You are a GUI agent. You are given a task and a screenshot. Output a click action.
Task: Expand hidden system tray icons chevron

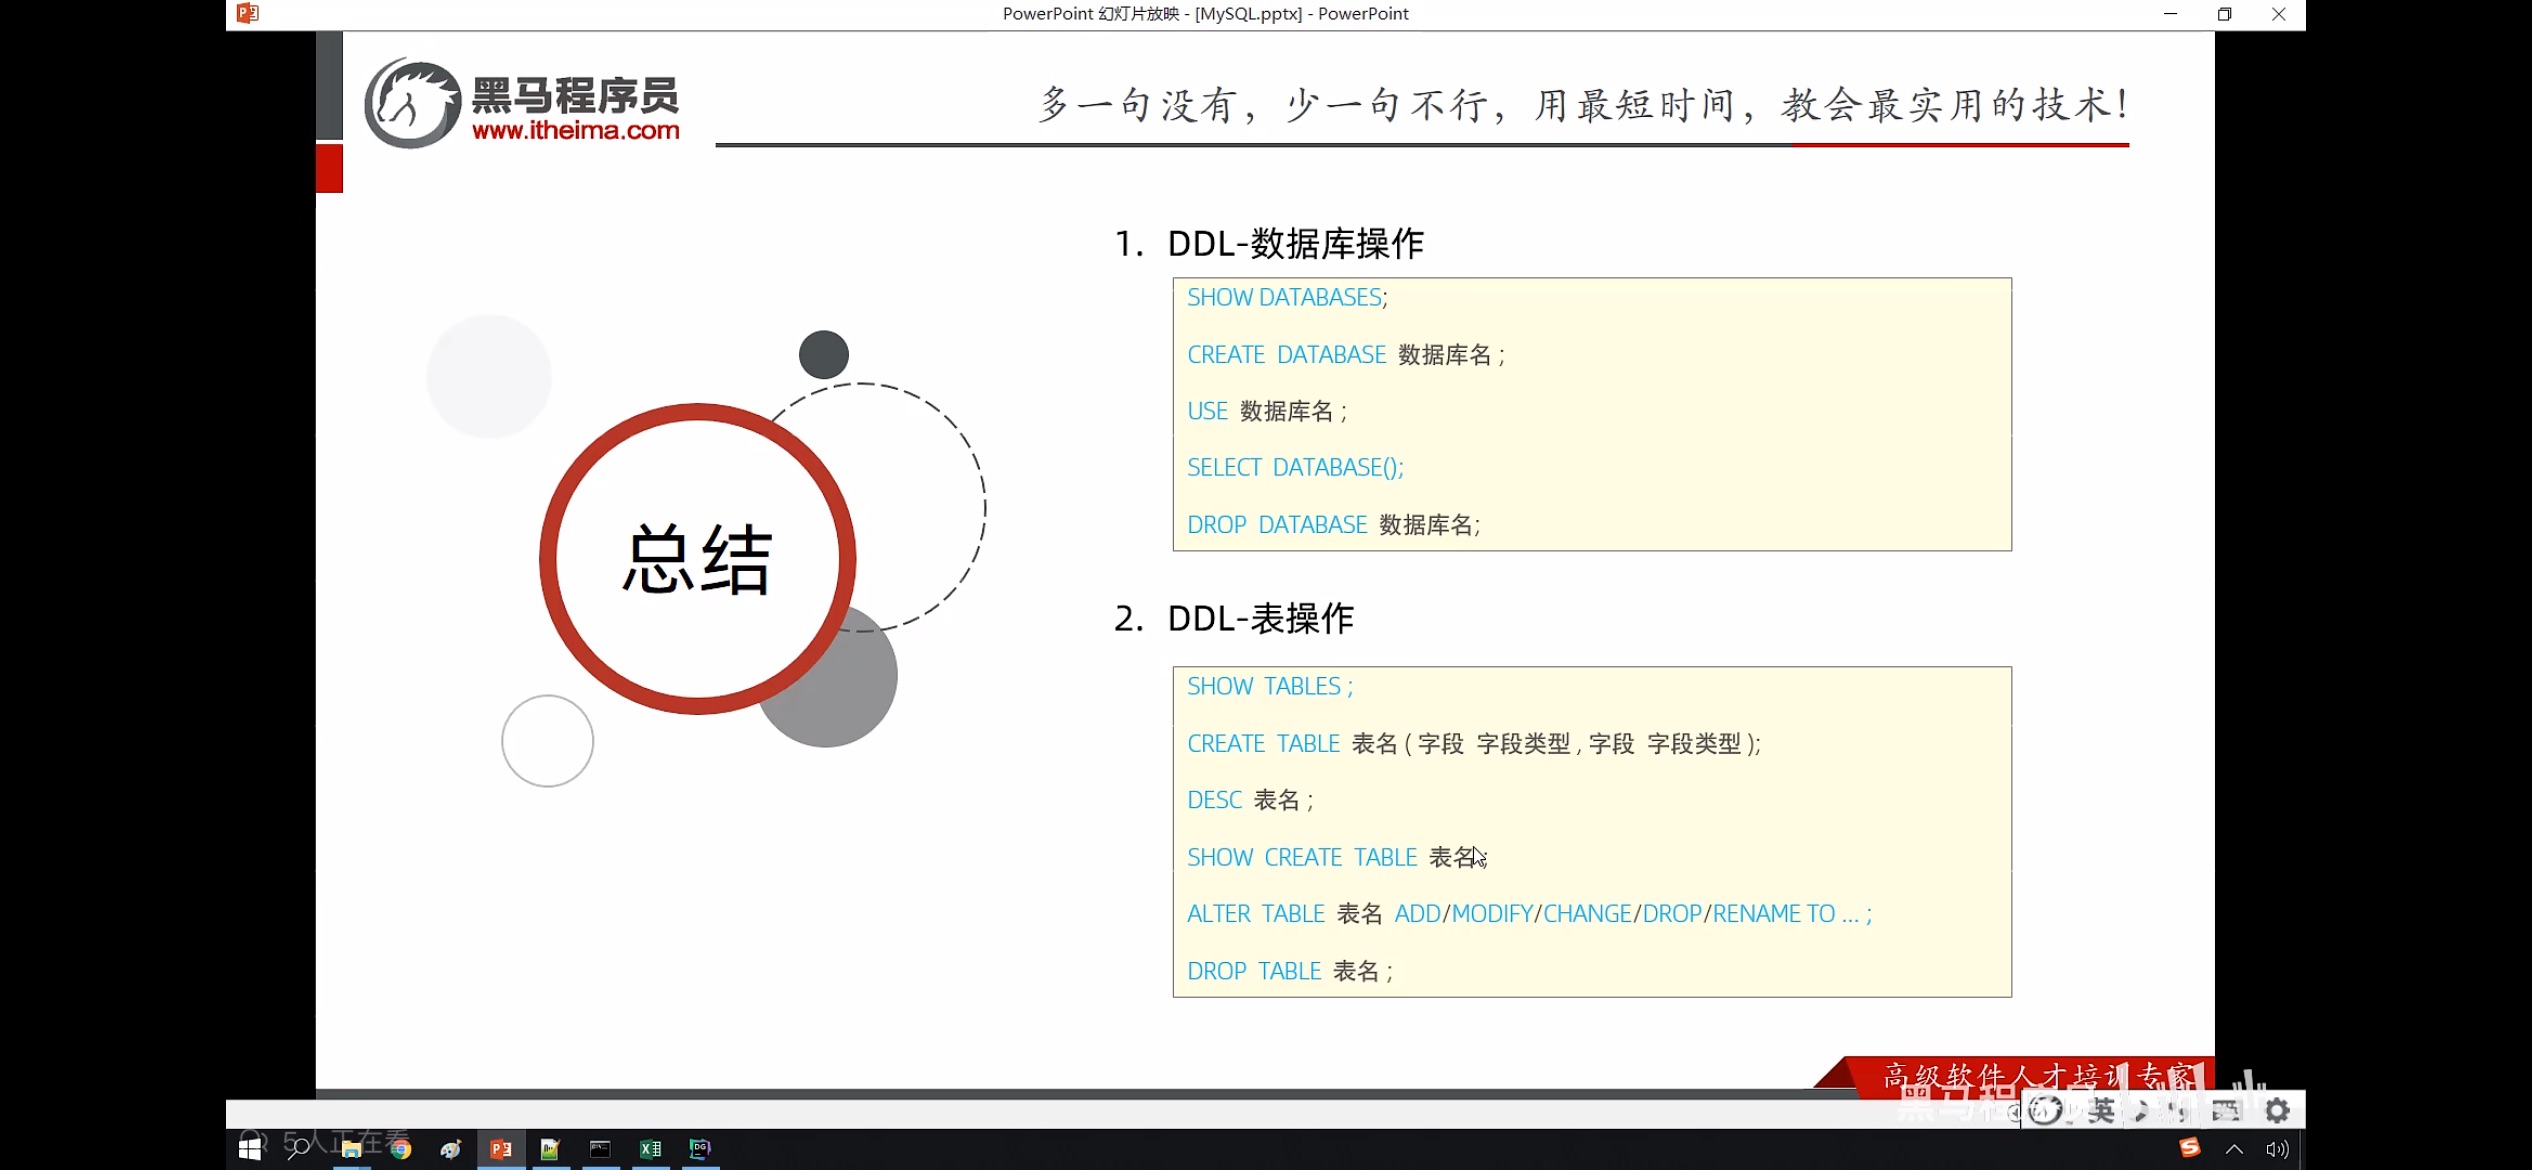click(x=2236, y=1148)
